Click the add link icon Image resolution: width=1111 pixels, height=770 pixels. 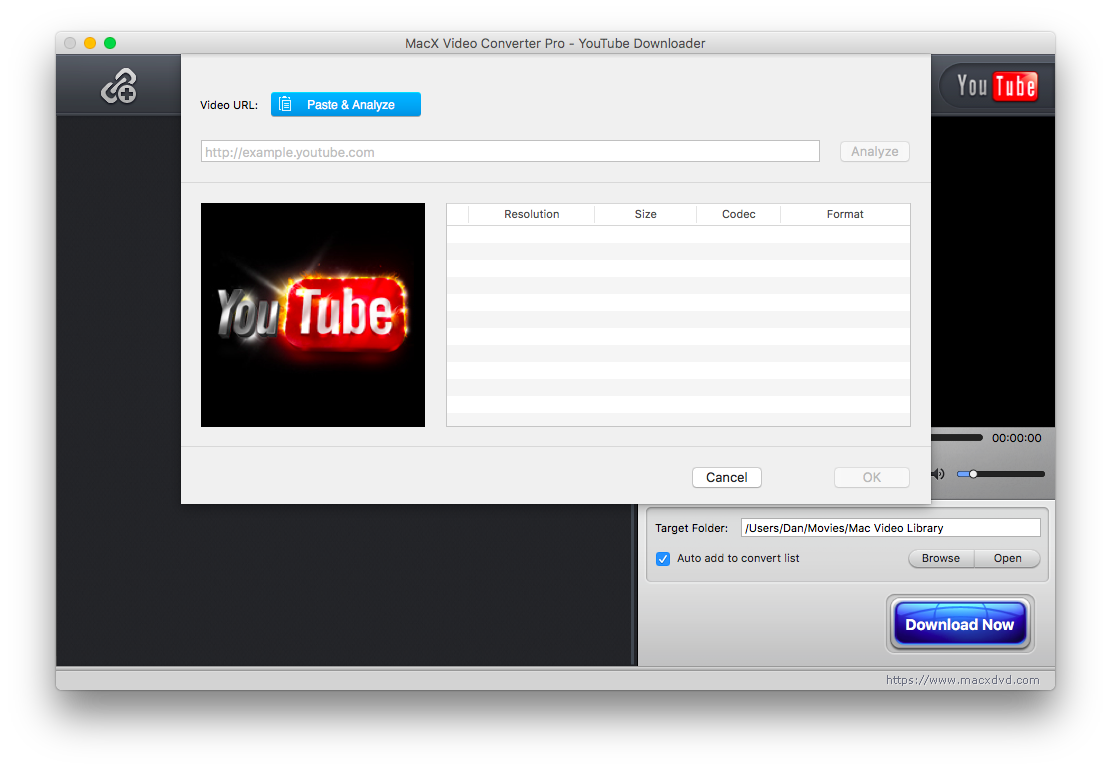[118, 86]
